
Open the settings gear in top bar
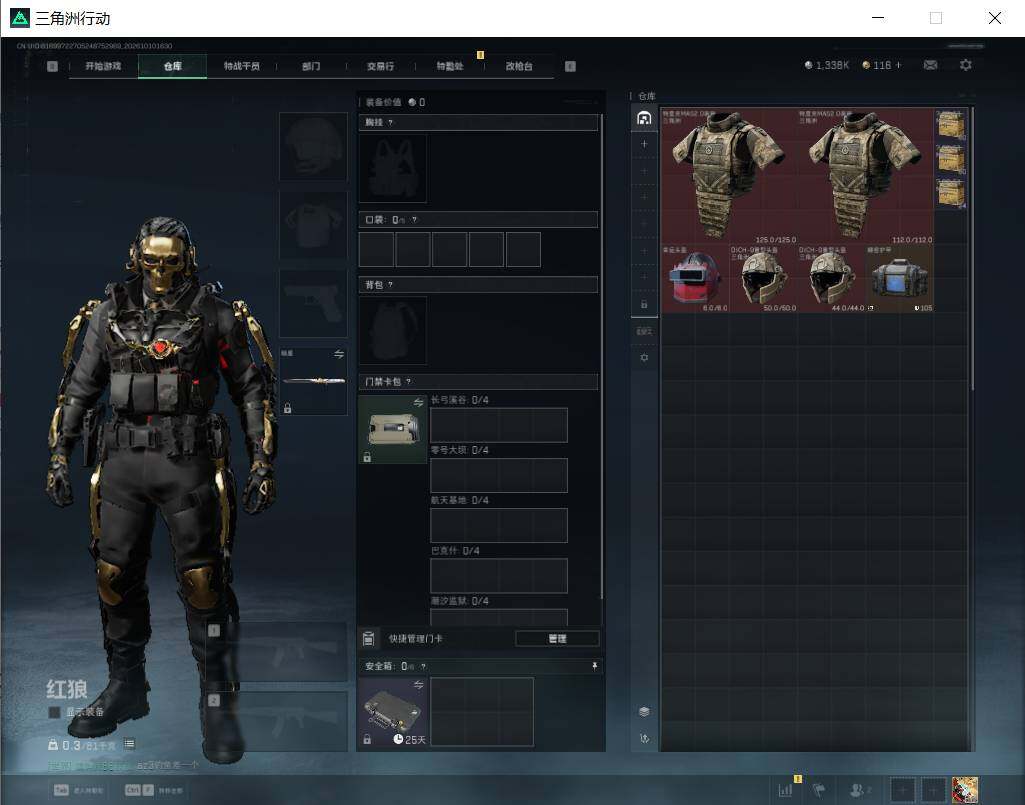click(966, 65)
